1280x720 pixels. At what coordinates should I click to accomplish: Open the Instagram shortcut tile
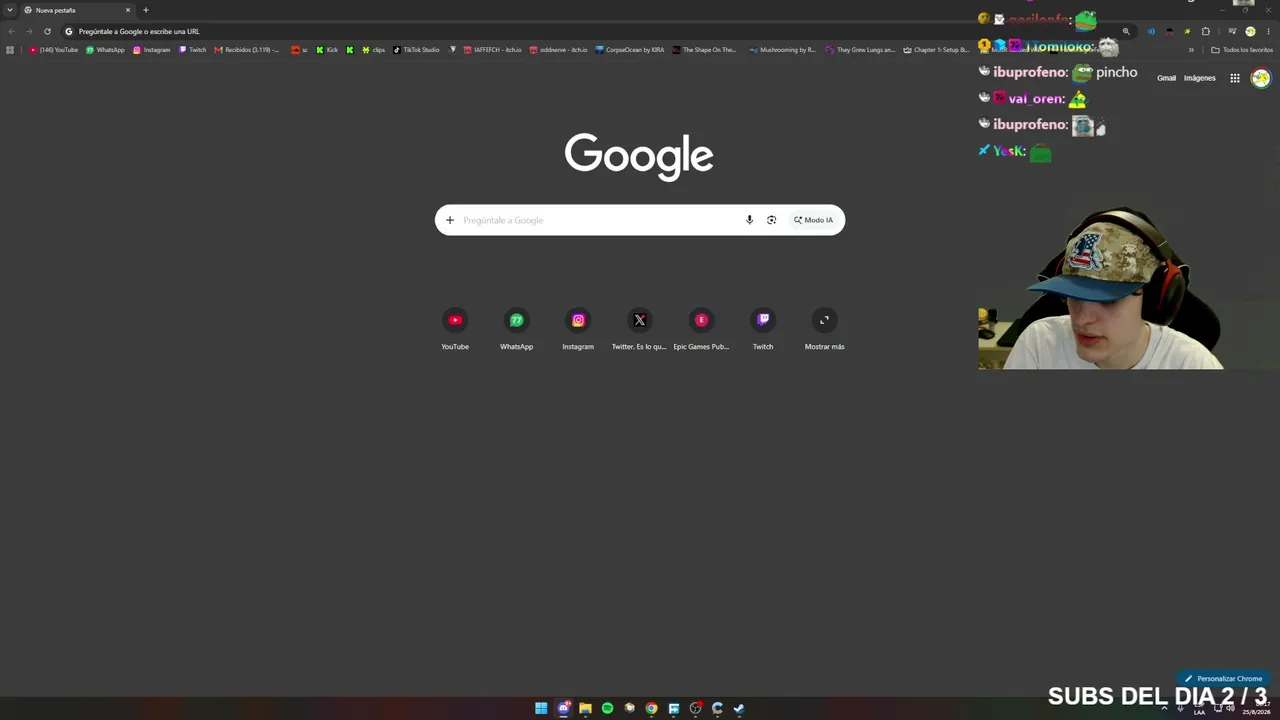pyautogui.click(x=578, y=328)
